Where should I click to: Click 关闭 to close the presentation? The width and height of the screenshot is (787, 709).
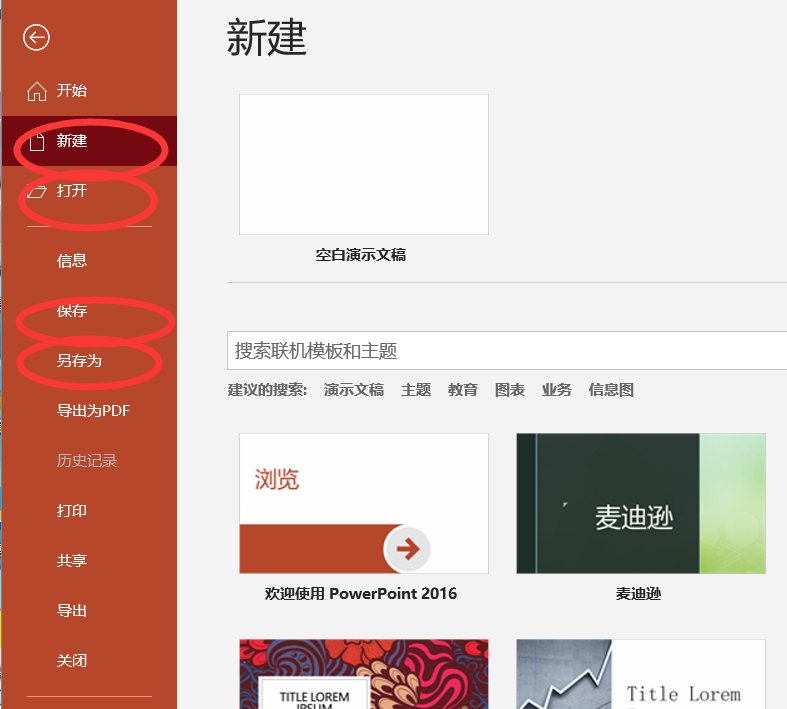(89, 660)
